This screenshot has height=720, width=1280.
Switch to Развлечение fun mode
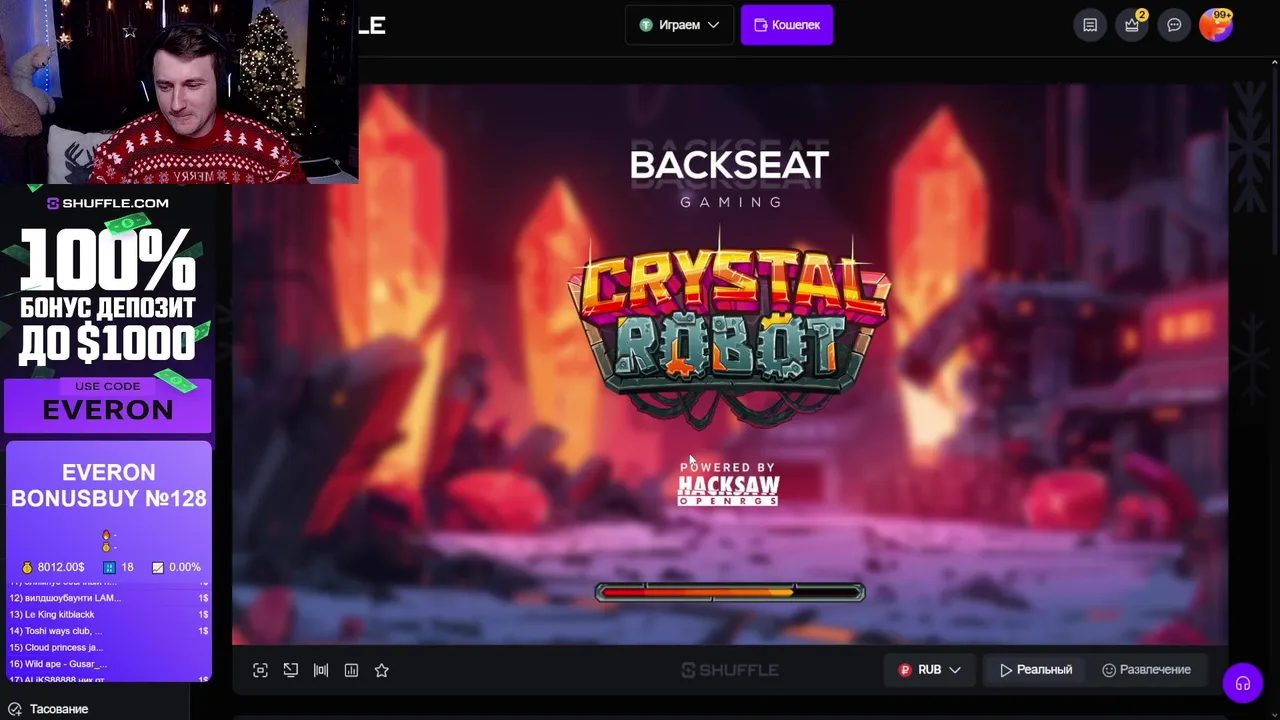pyautogui.click(x=1146, y=670)
